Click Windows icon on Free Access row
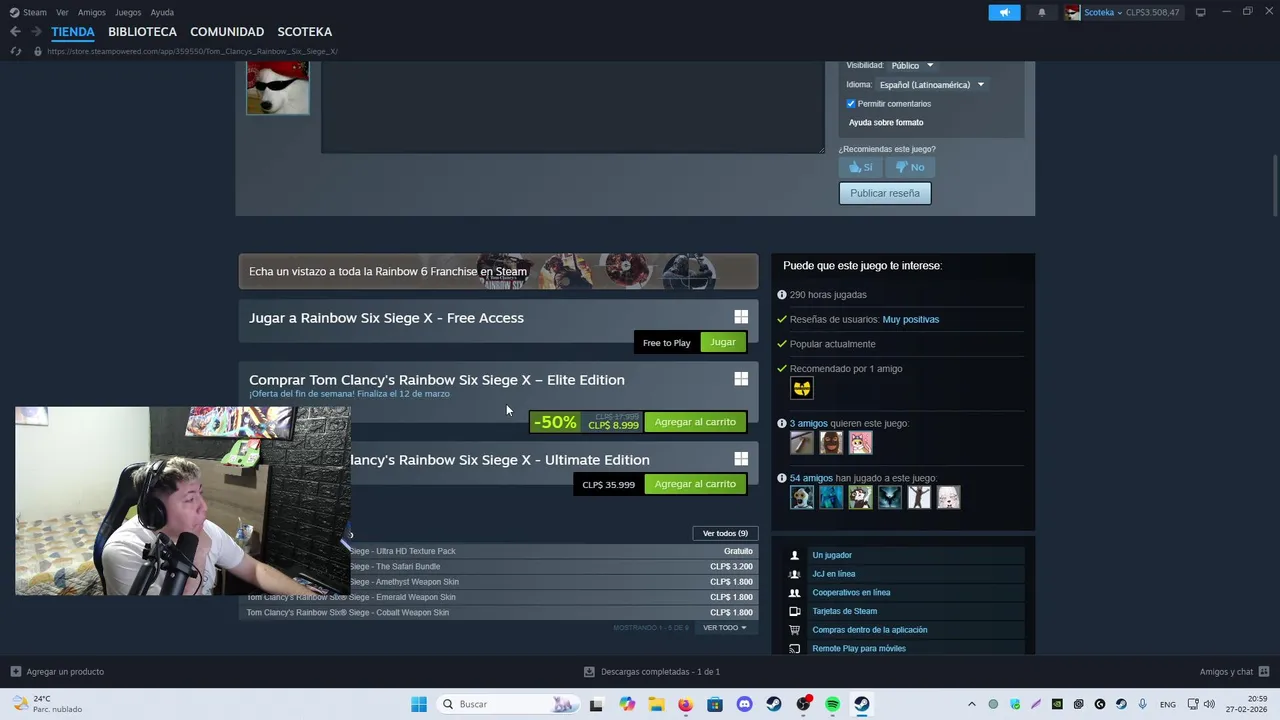Screen dimensions: 1280x720 (741, 317)
